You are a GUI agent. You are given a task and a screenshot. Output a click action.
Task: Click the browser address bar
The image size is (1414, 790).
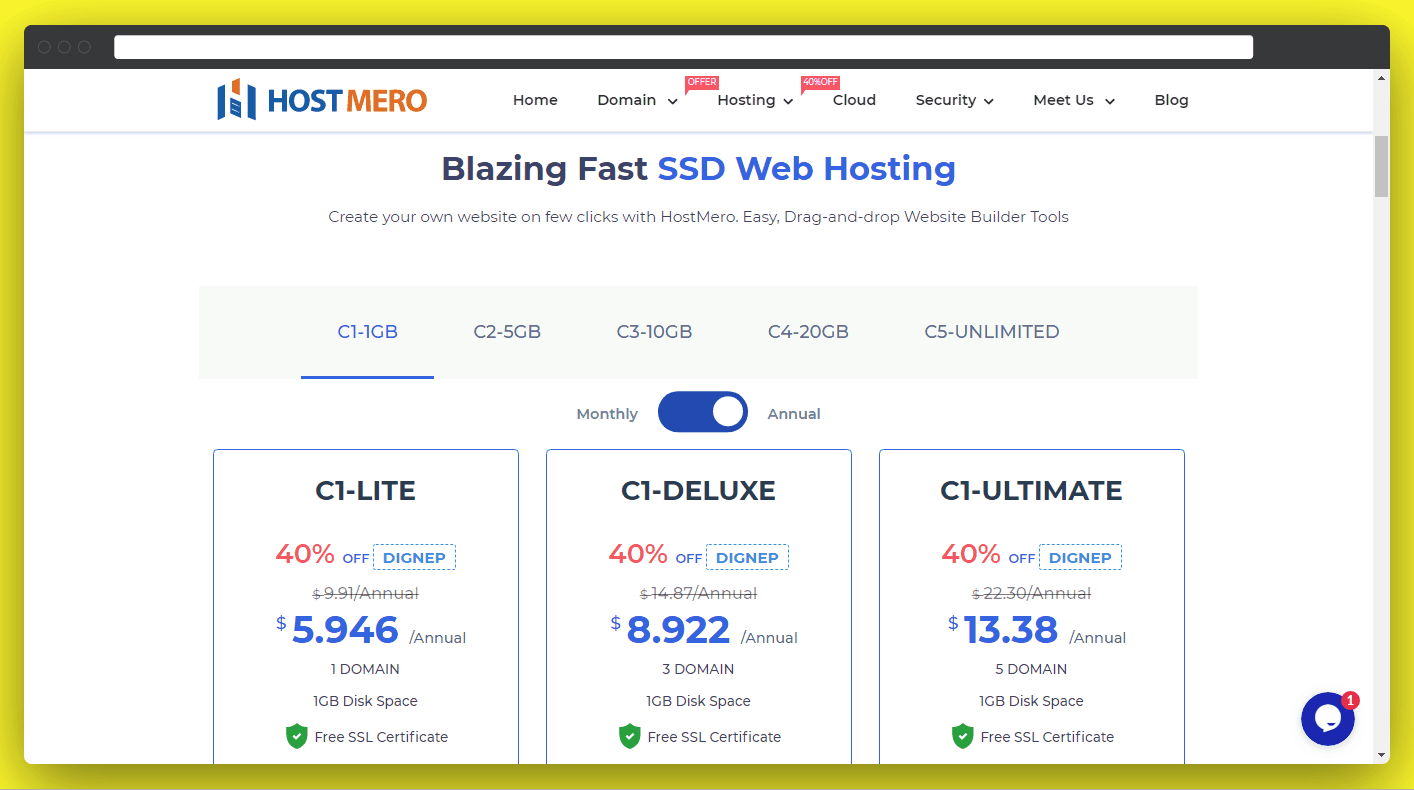683,47
